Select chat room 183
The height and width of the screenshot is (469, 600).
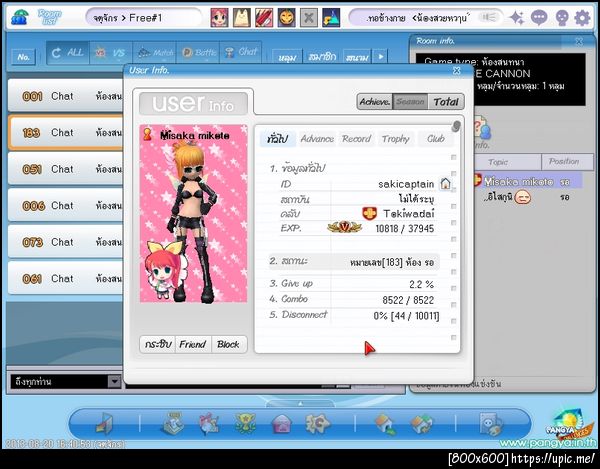[x=65, y=132]
